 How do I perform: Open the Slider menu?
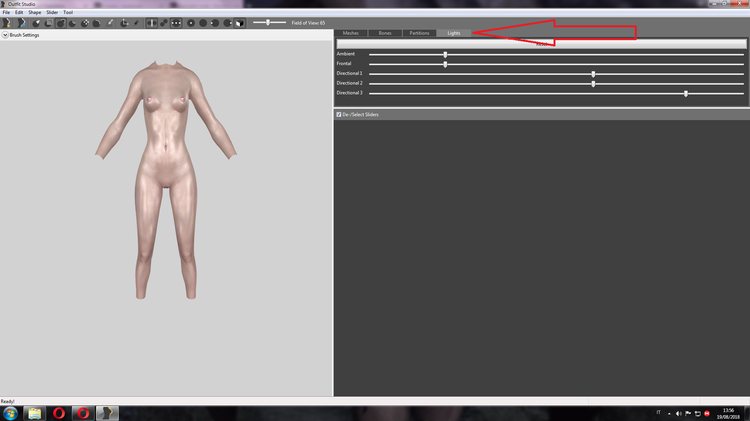click(x=52, y=12)
